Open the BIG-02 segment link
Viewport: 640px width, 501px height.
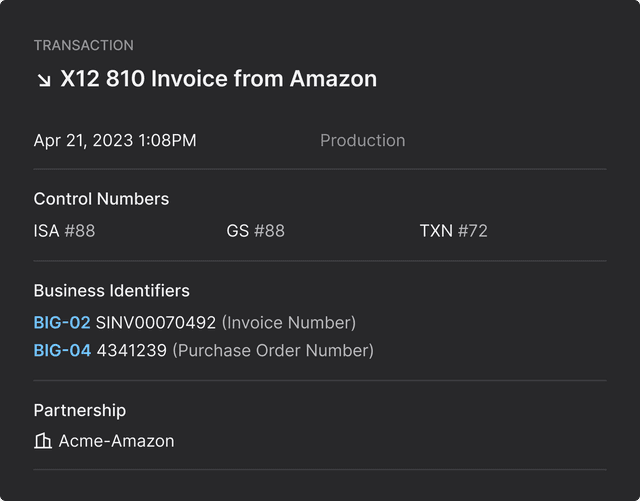click(62, 322)
